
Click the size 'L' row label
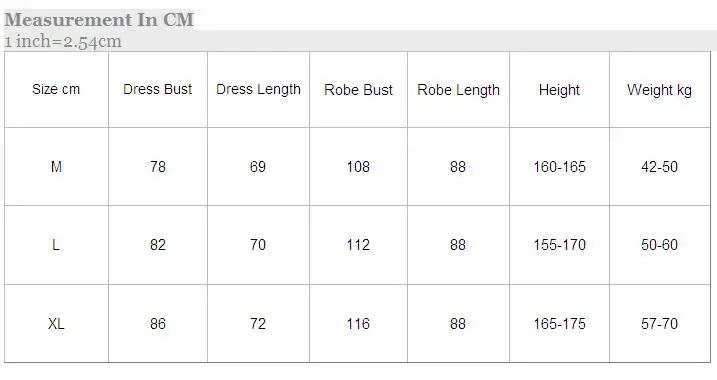point(56,245)
